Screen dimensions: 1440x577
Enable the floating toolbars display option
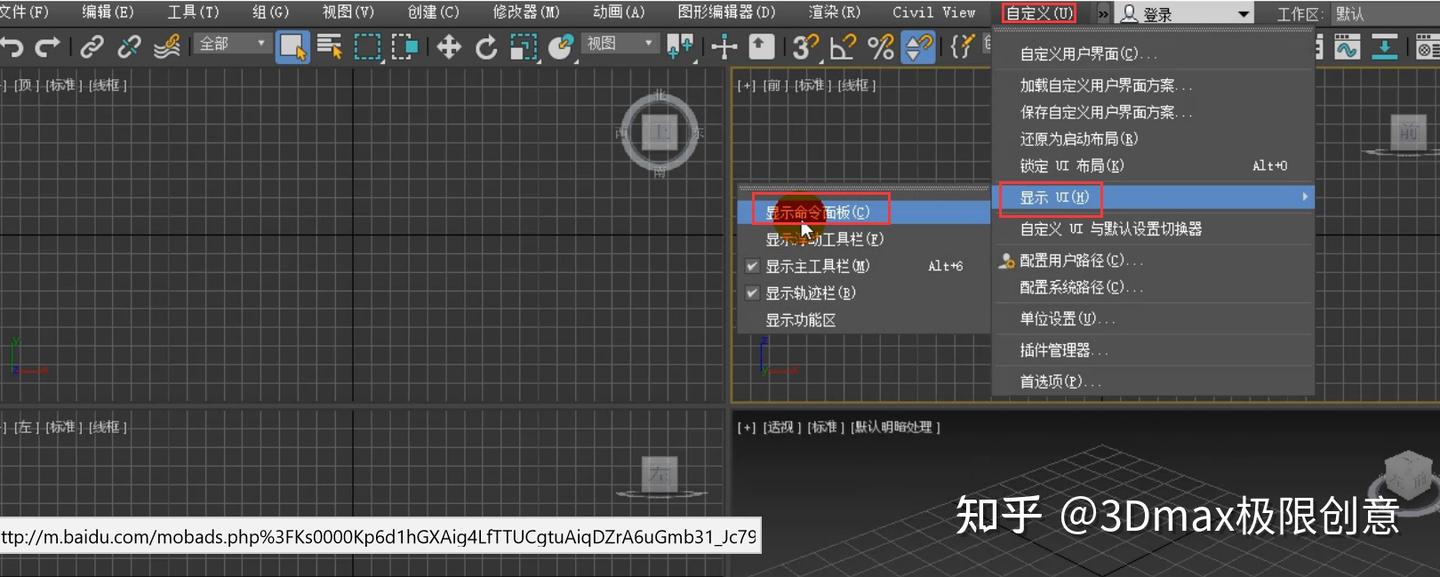[863, 239]
